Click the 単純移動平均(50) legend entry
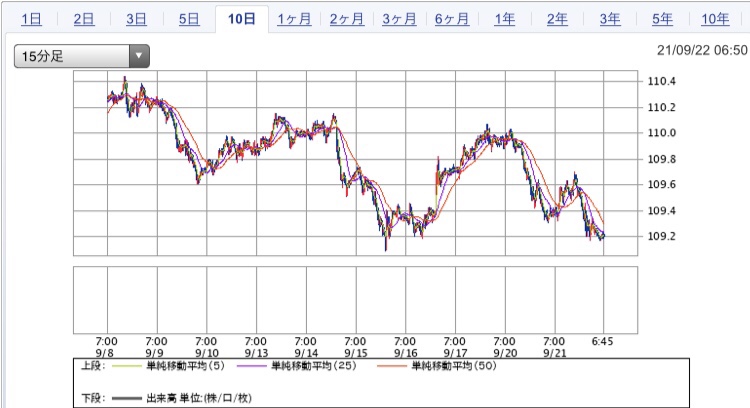 coord(454,366)
